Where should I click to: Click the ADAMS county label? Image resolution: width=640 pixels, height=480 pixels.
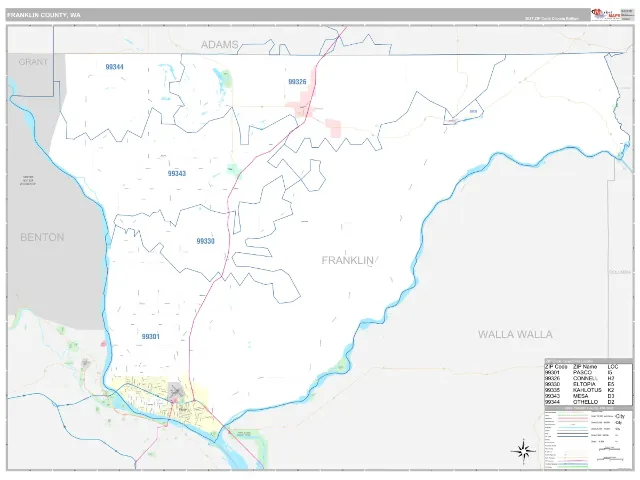pyautogui.click(x=220, y=44)
